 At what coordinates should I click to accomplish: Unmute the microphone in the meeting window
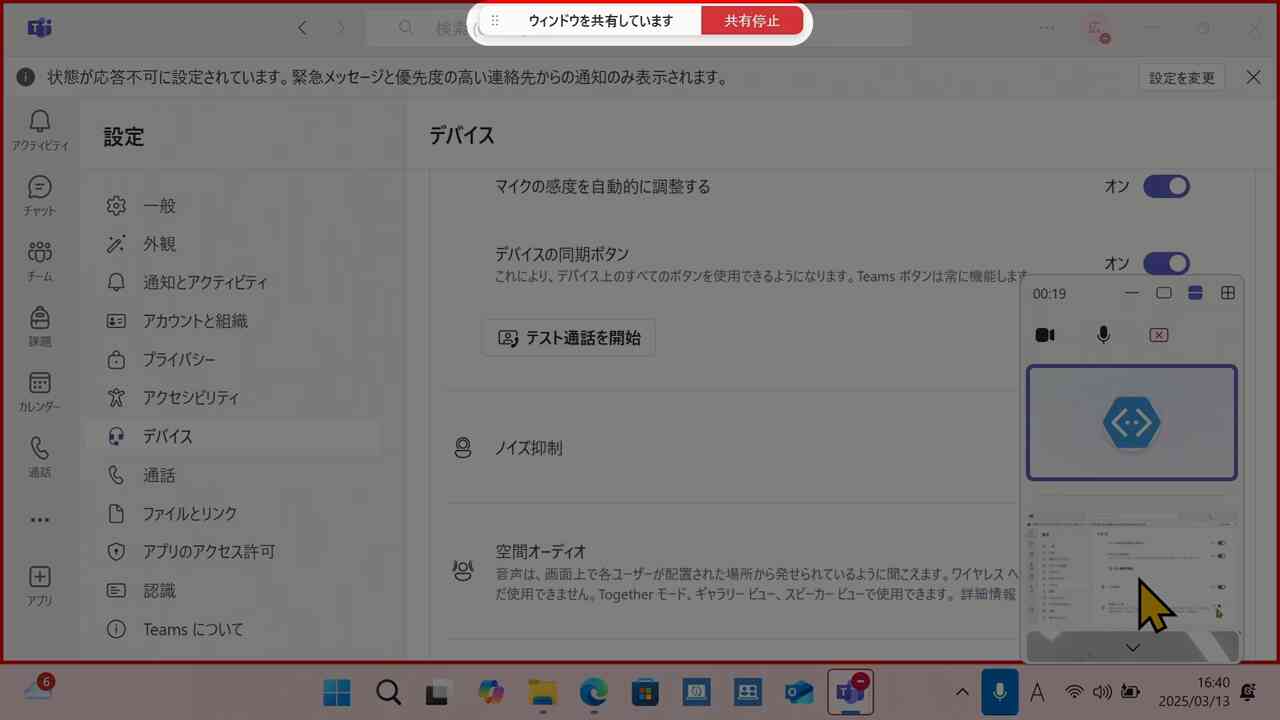(1103, 334)
